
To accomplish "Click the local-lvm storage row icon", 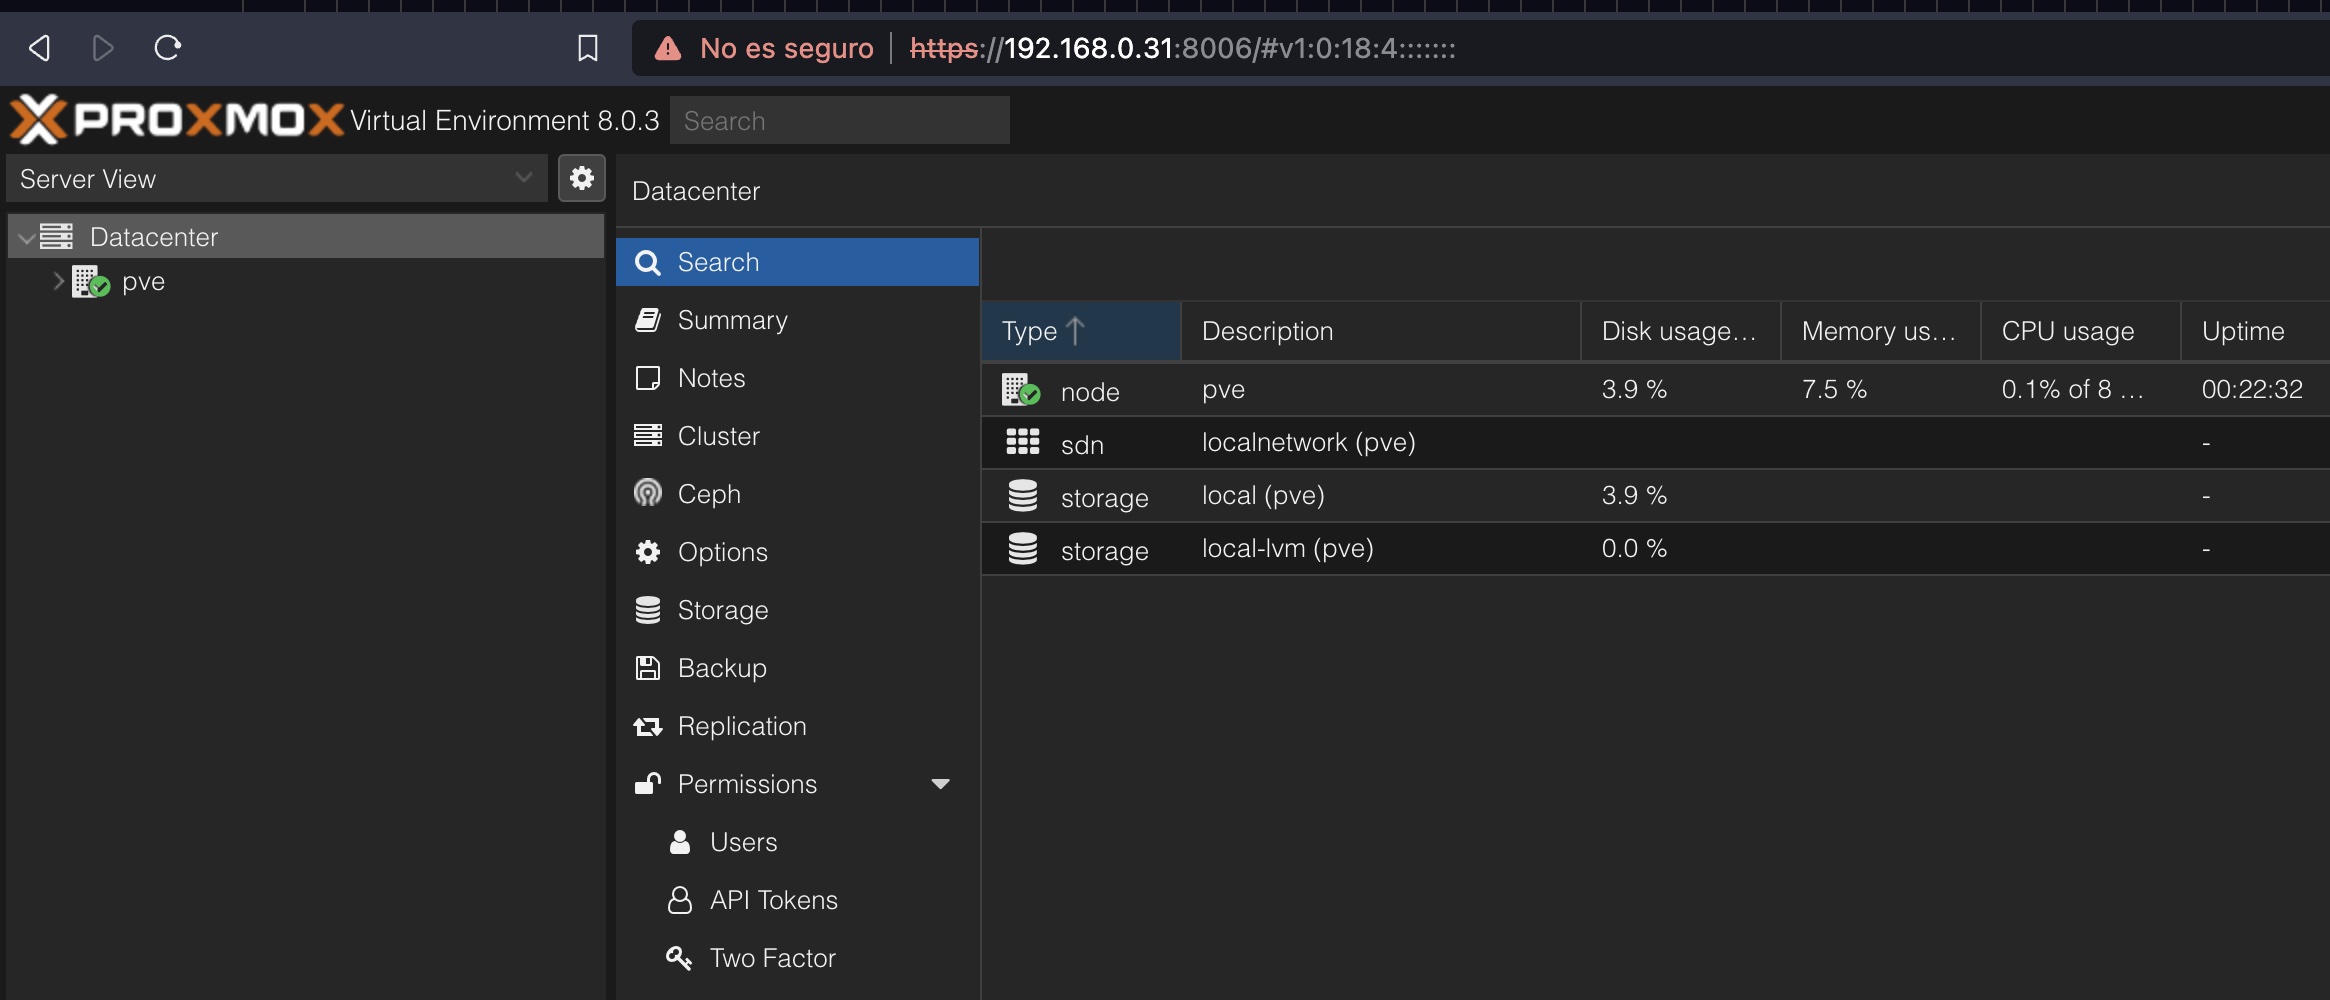I will point(1022,548).
